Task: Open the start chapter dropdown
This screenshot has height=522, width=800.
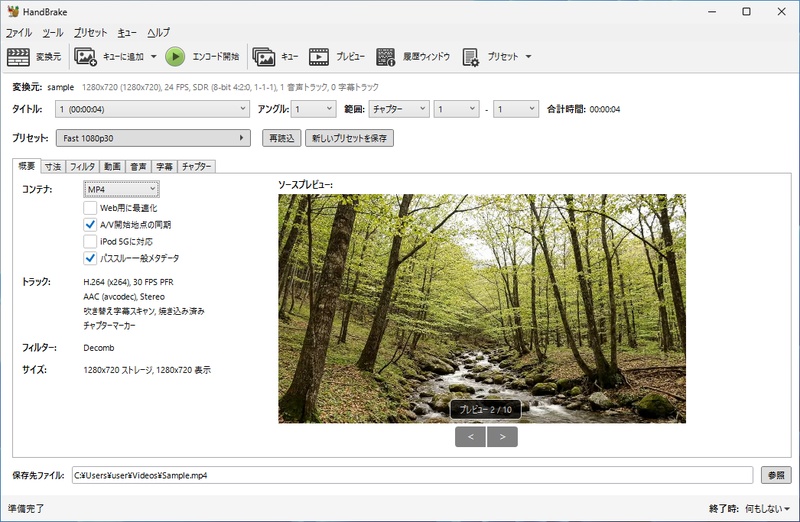Action: (x=457, y=109)
